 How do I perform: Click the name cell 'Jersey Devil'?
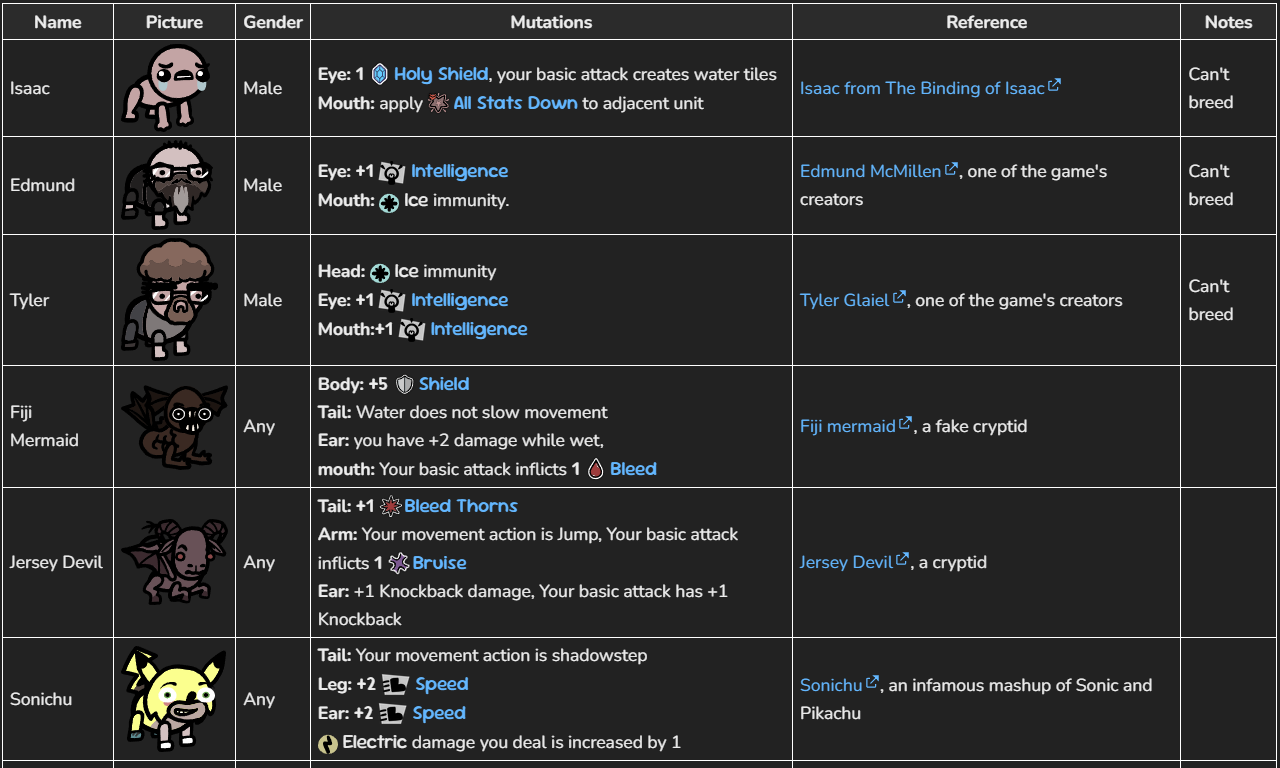(56, 562)
